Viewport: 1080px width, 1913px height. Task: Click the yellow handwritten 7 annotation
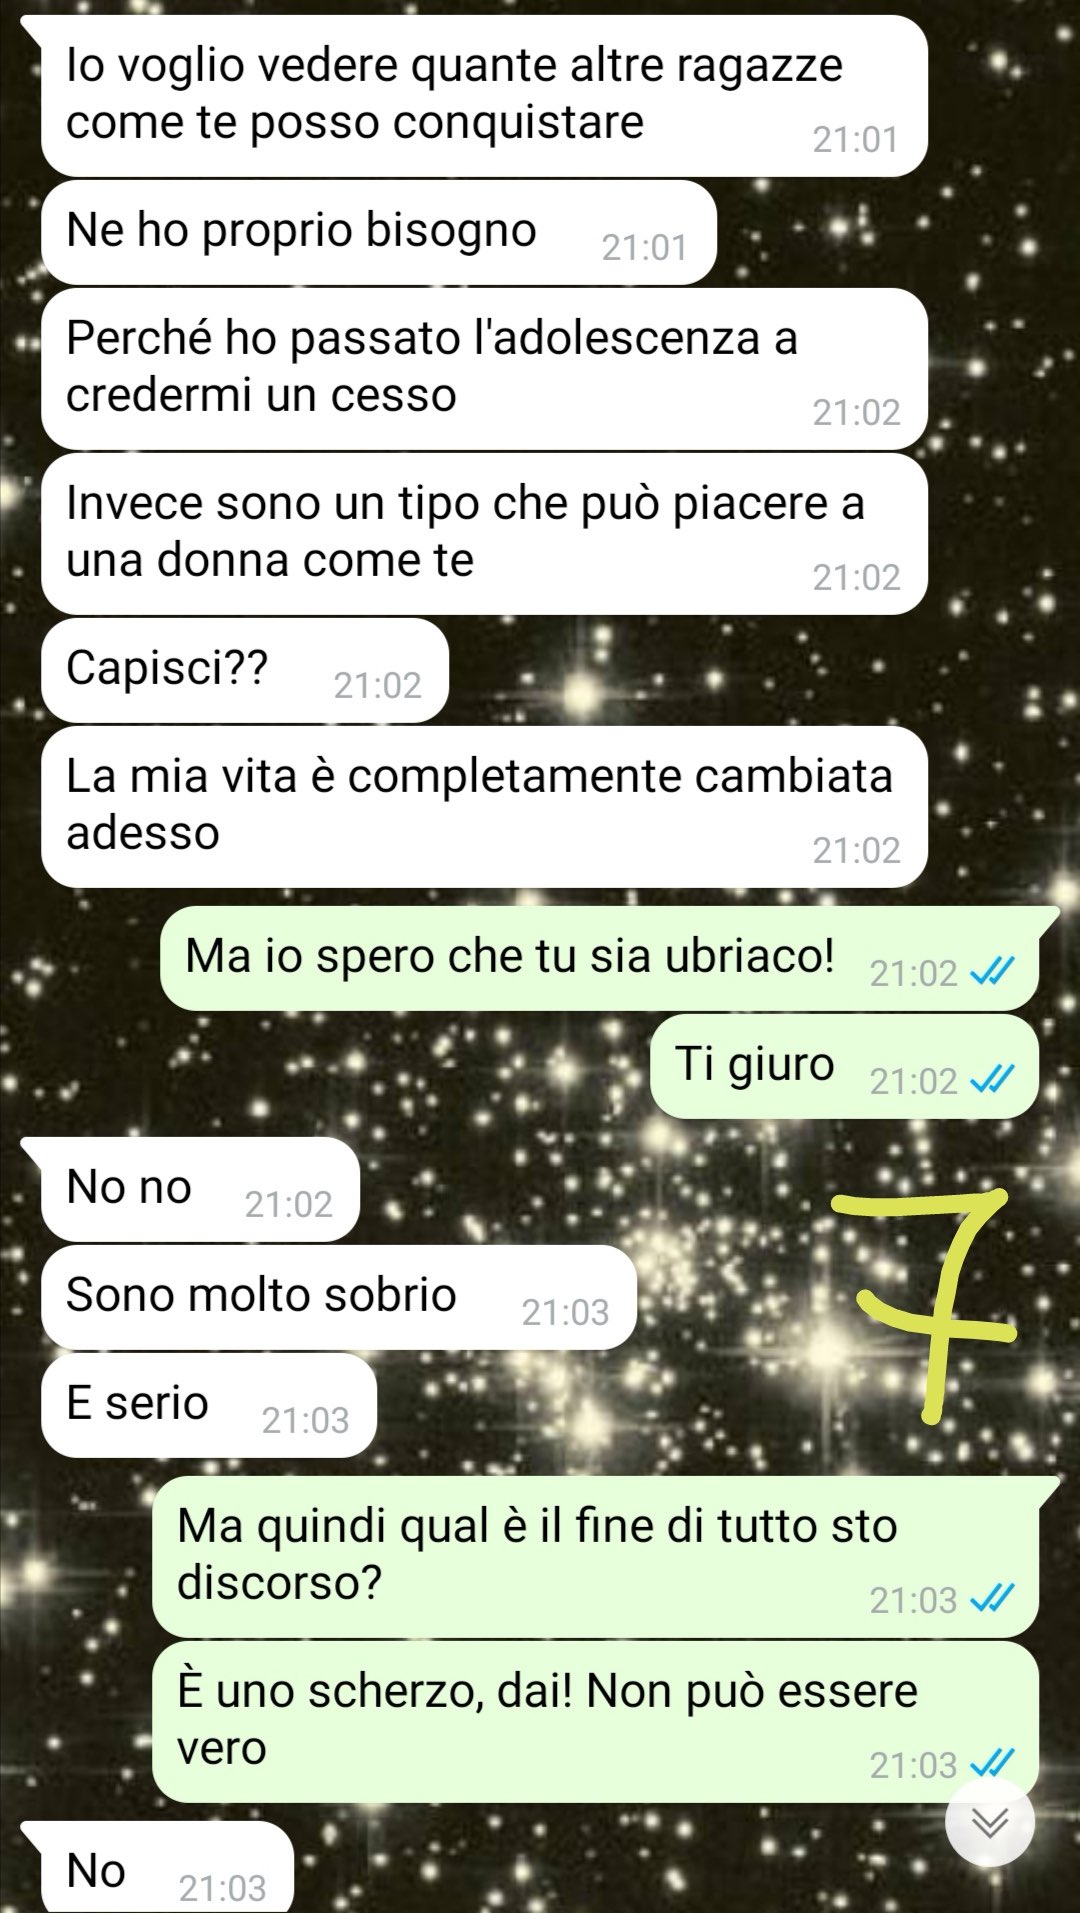(x=928, y=1302)
